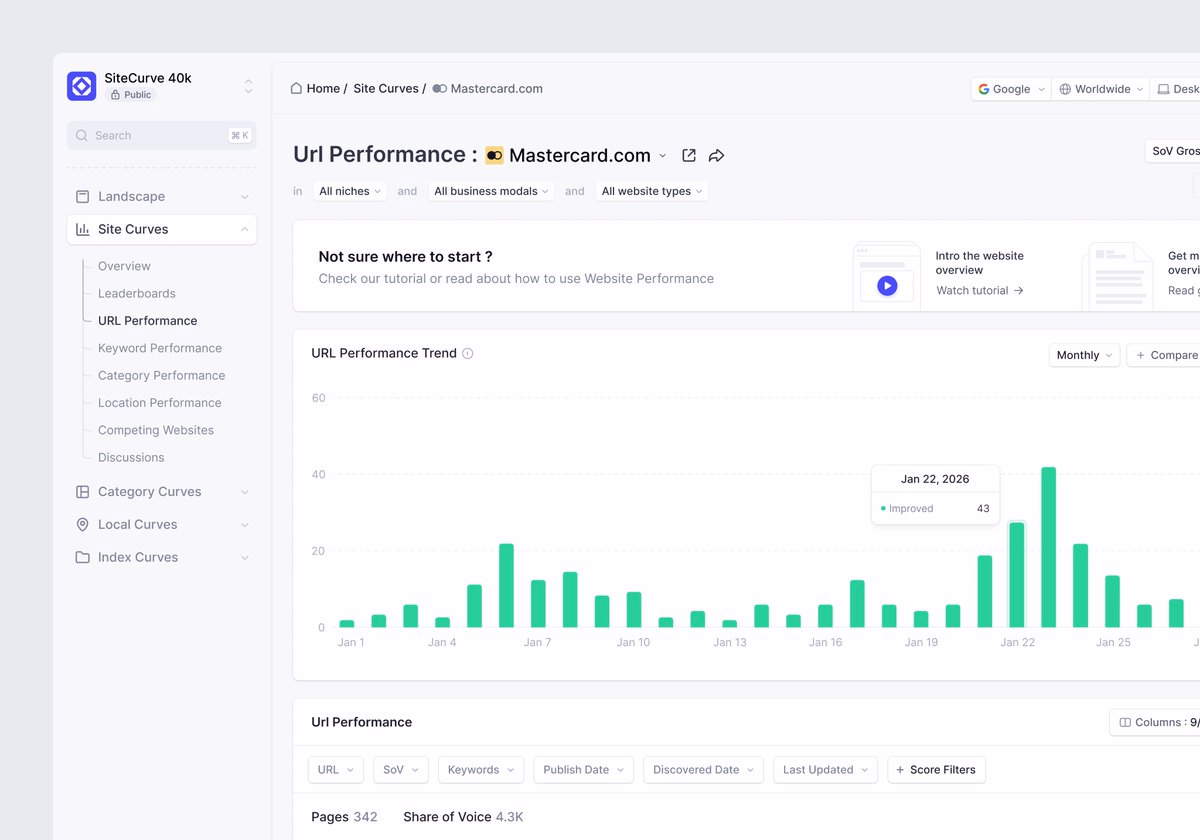Screen dimensions: 1200x840
Task: Open the Monthly period dropdown
Action: click(1084, 355)
